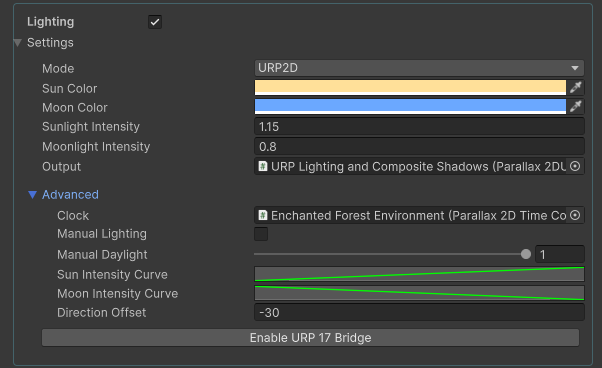Screen dimensions: 602x368
Task: Uncheck the Lighting checkbox
Action: click(x=155, y=22)
